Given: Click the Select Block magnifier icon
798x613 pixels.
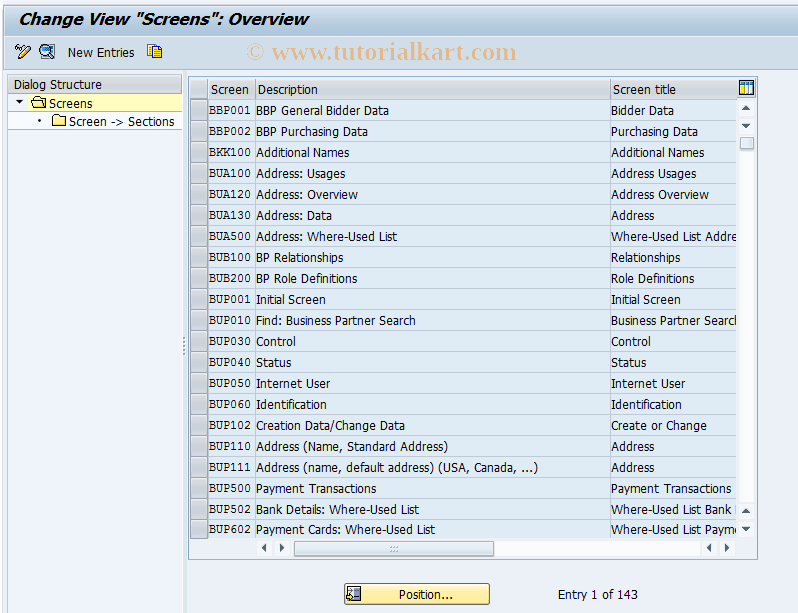Looking at the screenshot, I should coord(47,51).
